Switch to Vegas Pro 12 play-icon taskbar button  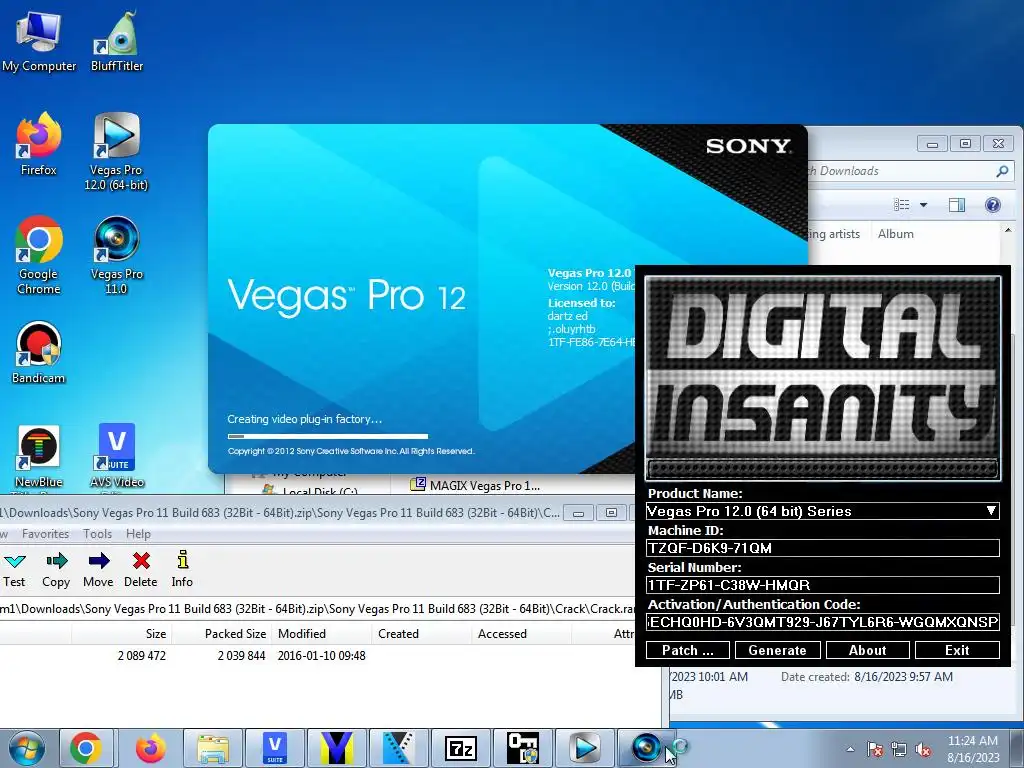click(584, 748)
